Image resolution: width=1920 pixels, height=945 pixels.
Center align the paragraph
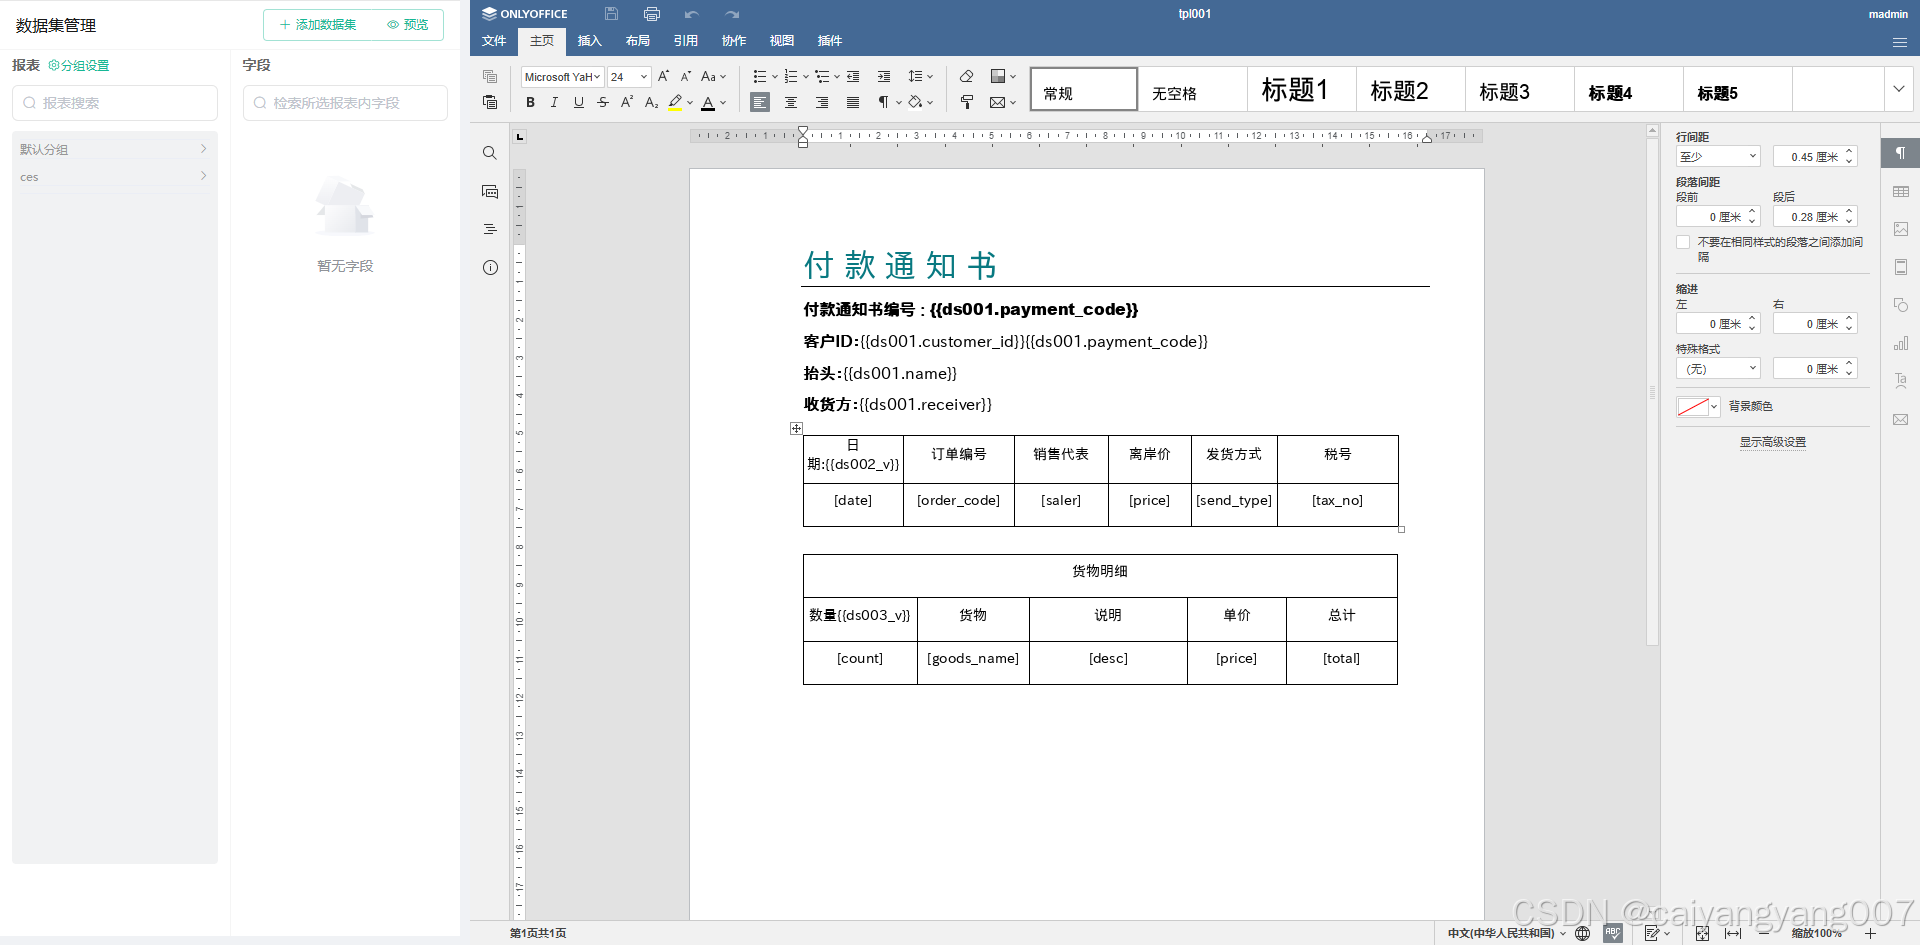point(791,102)
